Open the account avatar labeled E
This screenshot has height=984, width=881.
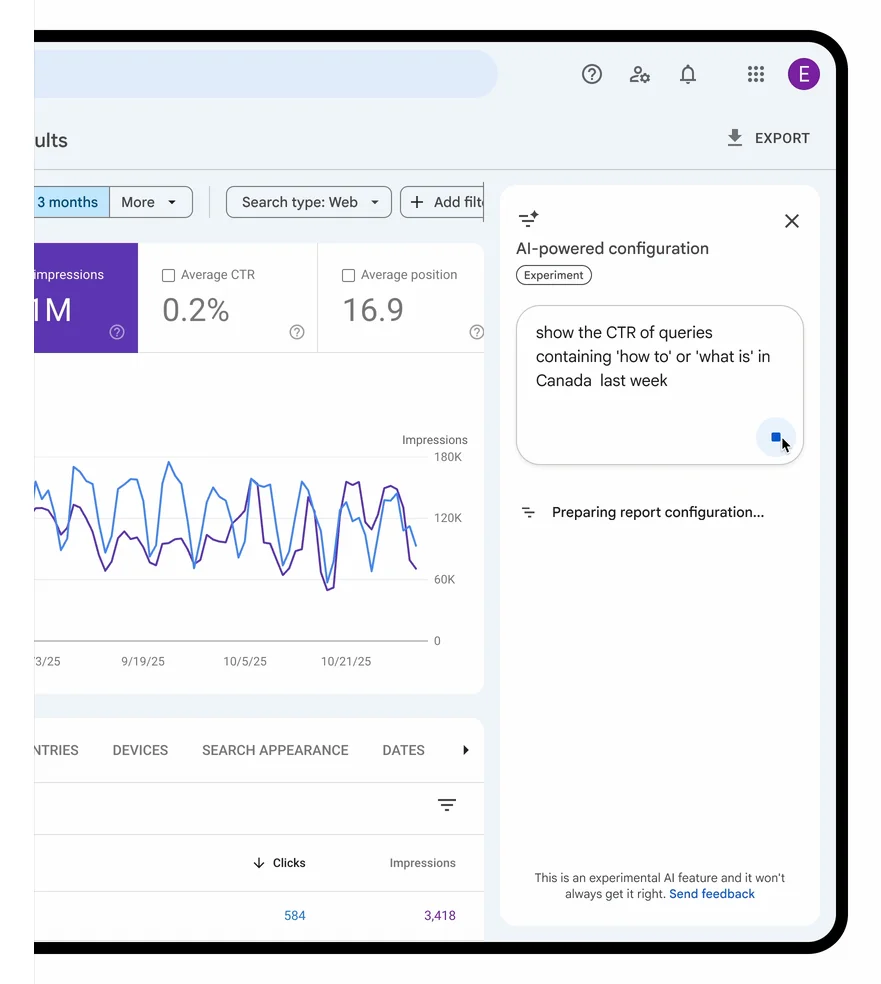point(803,74)
